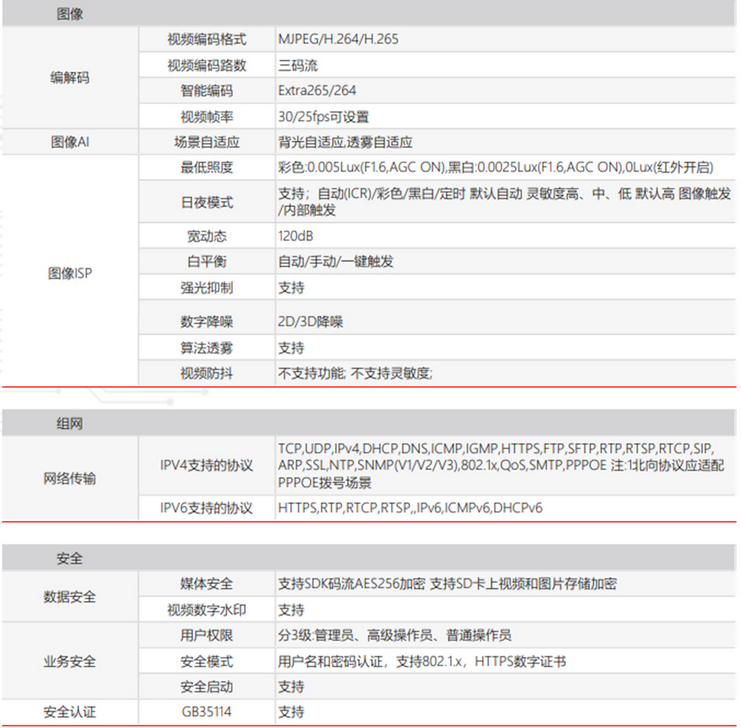The height and width of the screenshot is (728, 741).
Task: Select the 编解码 category cell
Action: pyautogui.click(x=69, y=78)
